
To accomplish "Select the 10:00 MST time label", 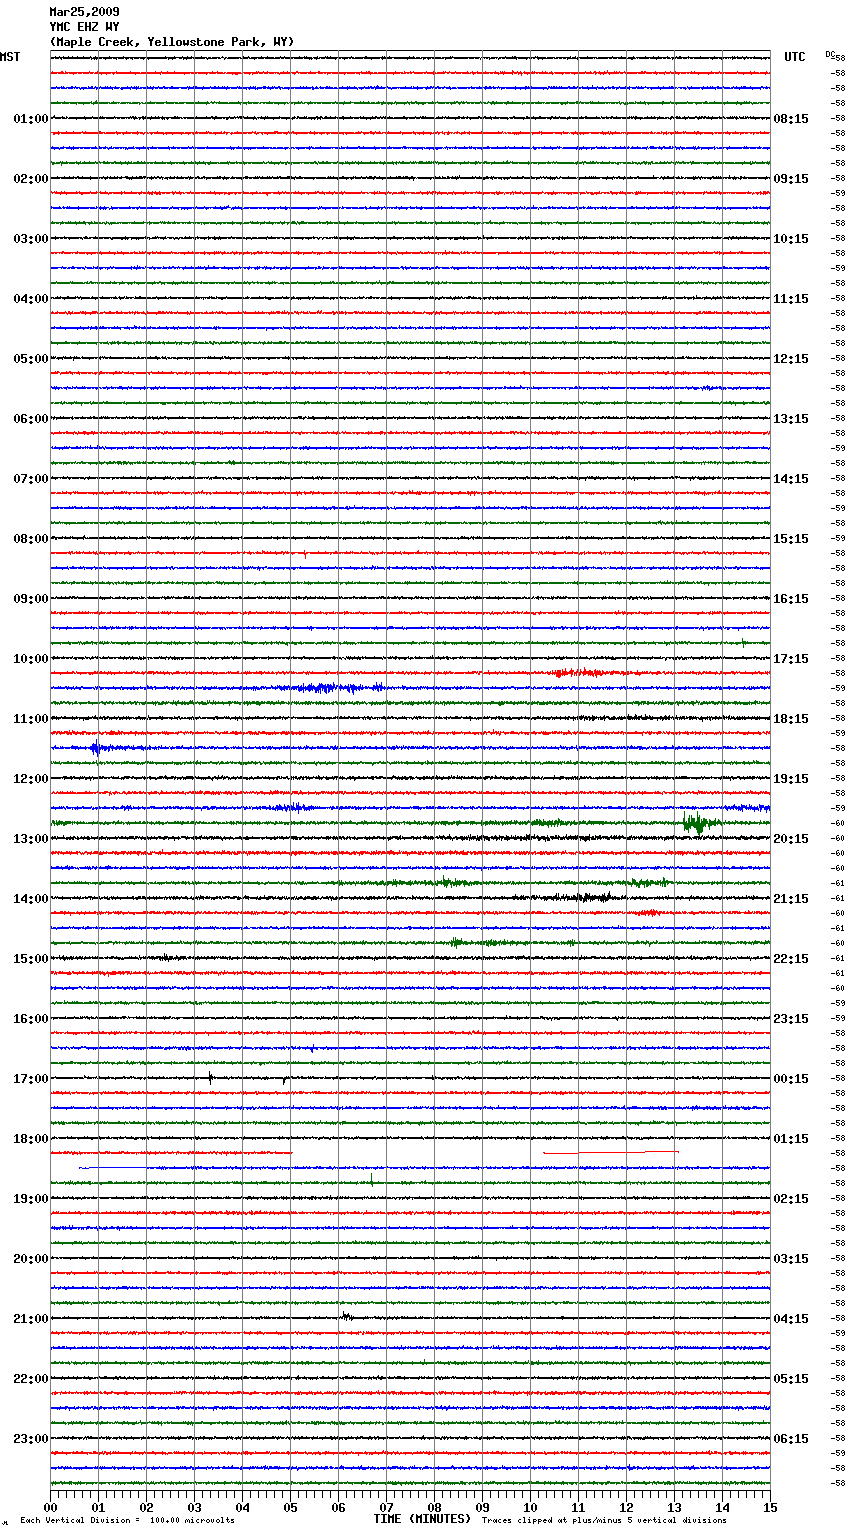I will (31, 659).
